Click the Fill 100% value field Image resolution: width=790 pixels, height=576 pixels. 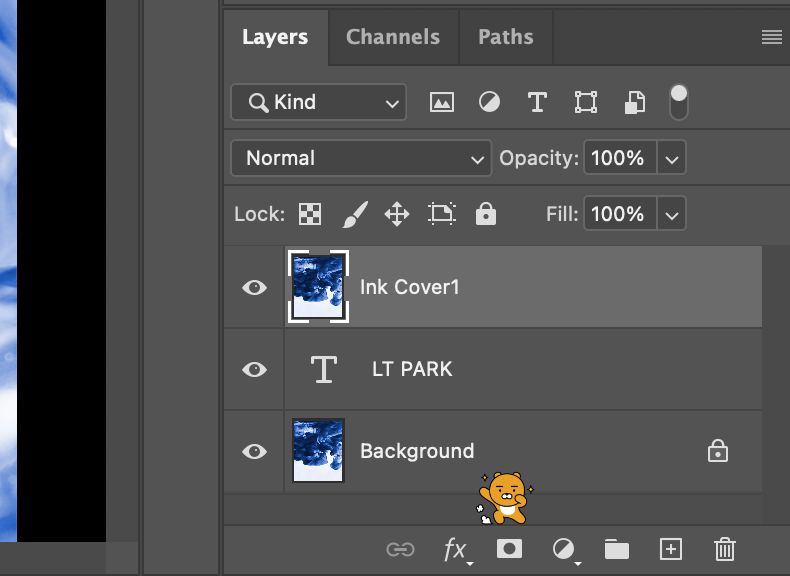point(620,214)
